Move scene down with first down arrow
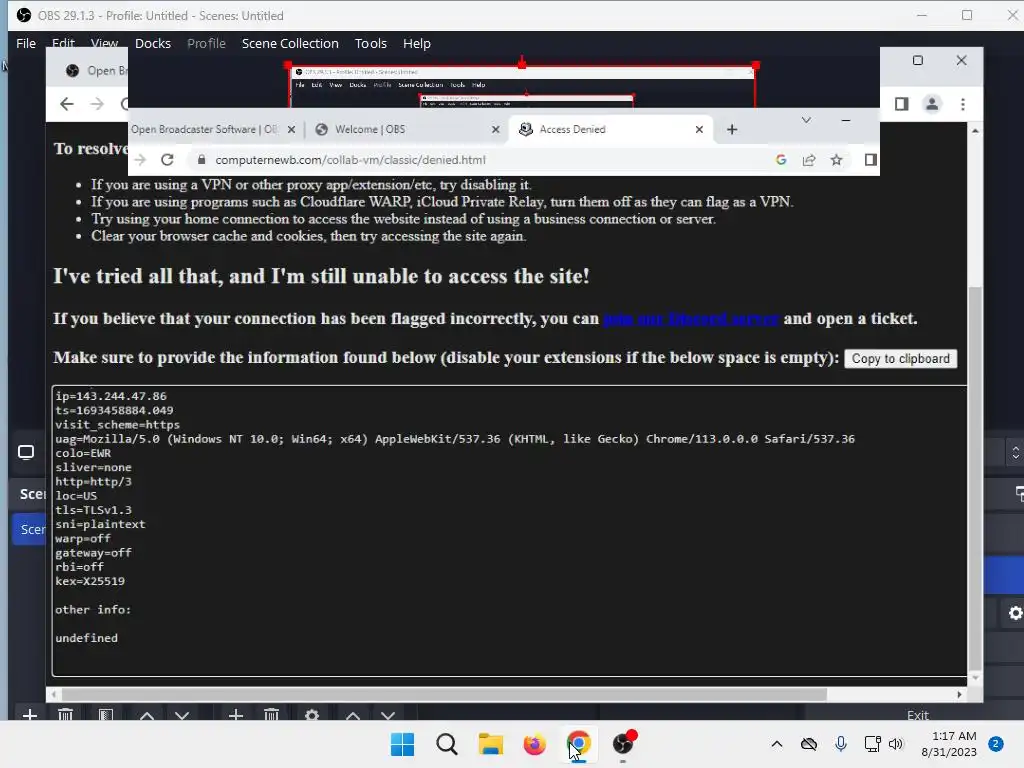Screen dimensions: 1024x768 pyautogui.click(x=182, y=716)
